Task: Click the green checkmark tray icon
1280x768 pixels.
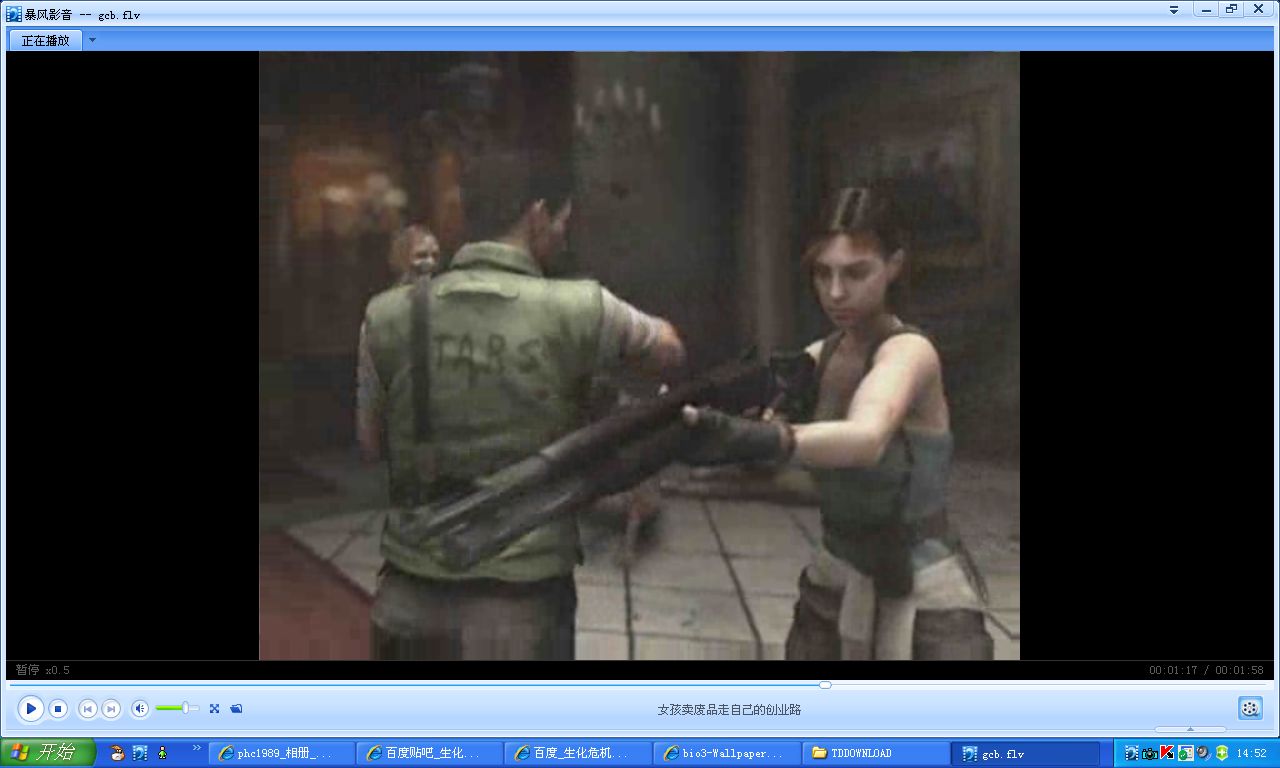Action: pyautogui.click(x=1185, y=753)
